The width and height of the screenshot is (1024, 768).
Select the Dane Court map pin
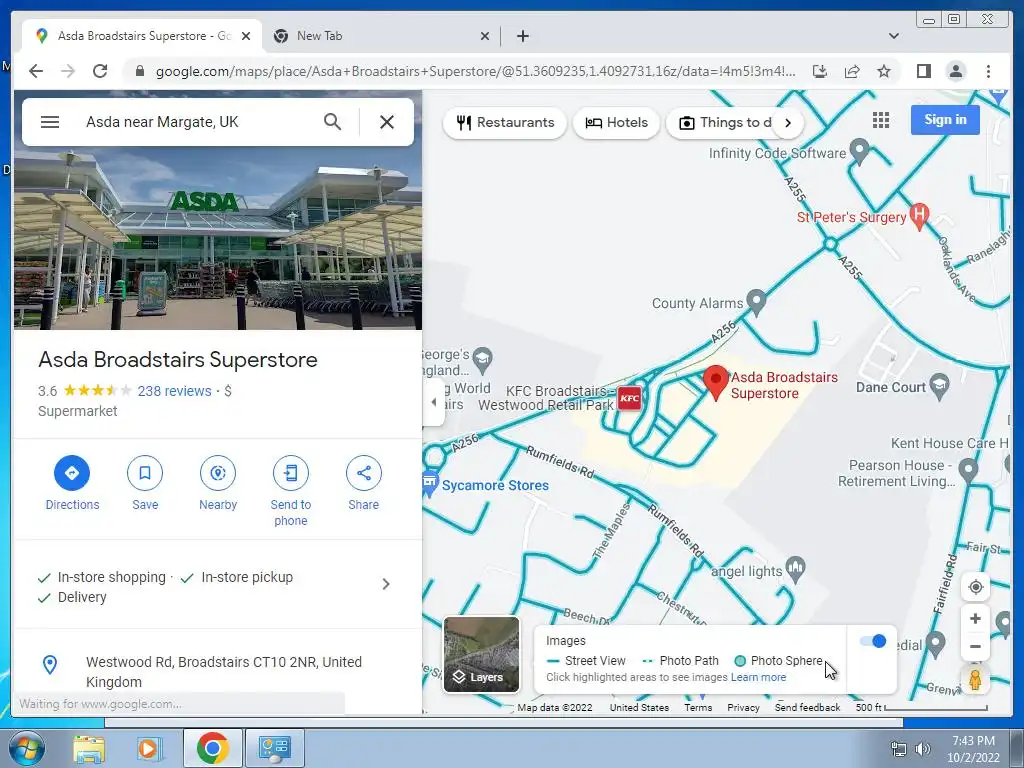pos(939,387)
